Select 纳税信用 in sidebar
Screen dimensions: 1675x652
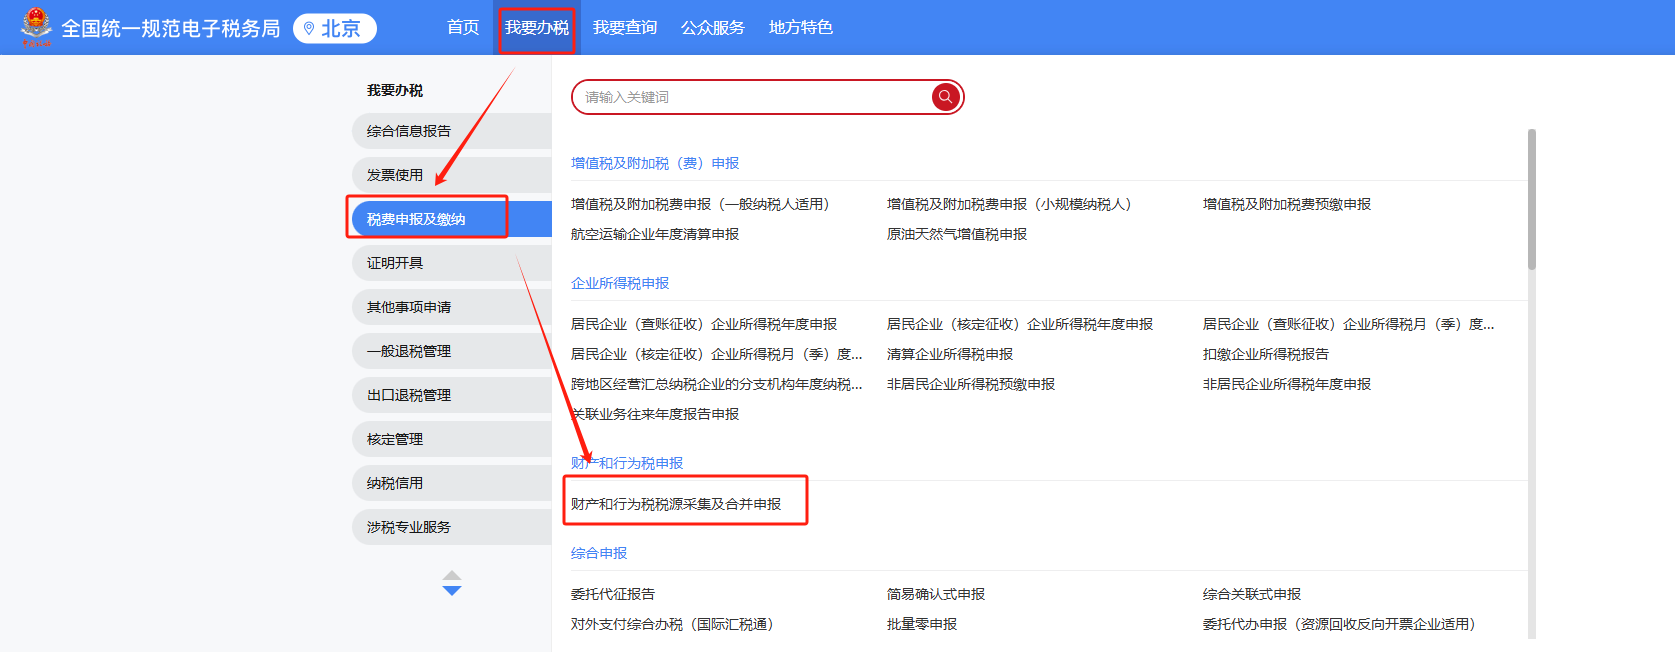pos(452,483)
